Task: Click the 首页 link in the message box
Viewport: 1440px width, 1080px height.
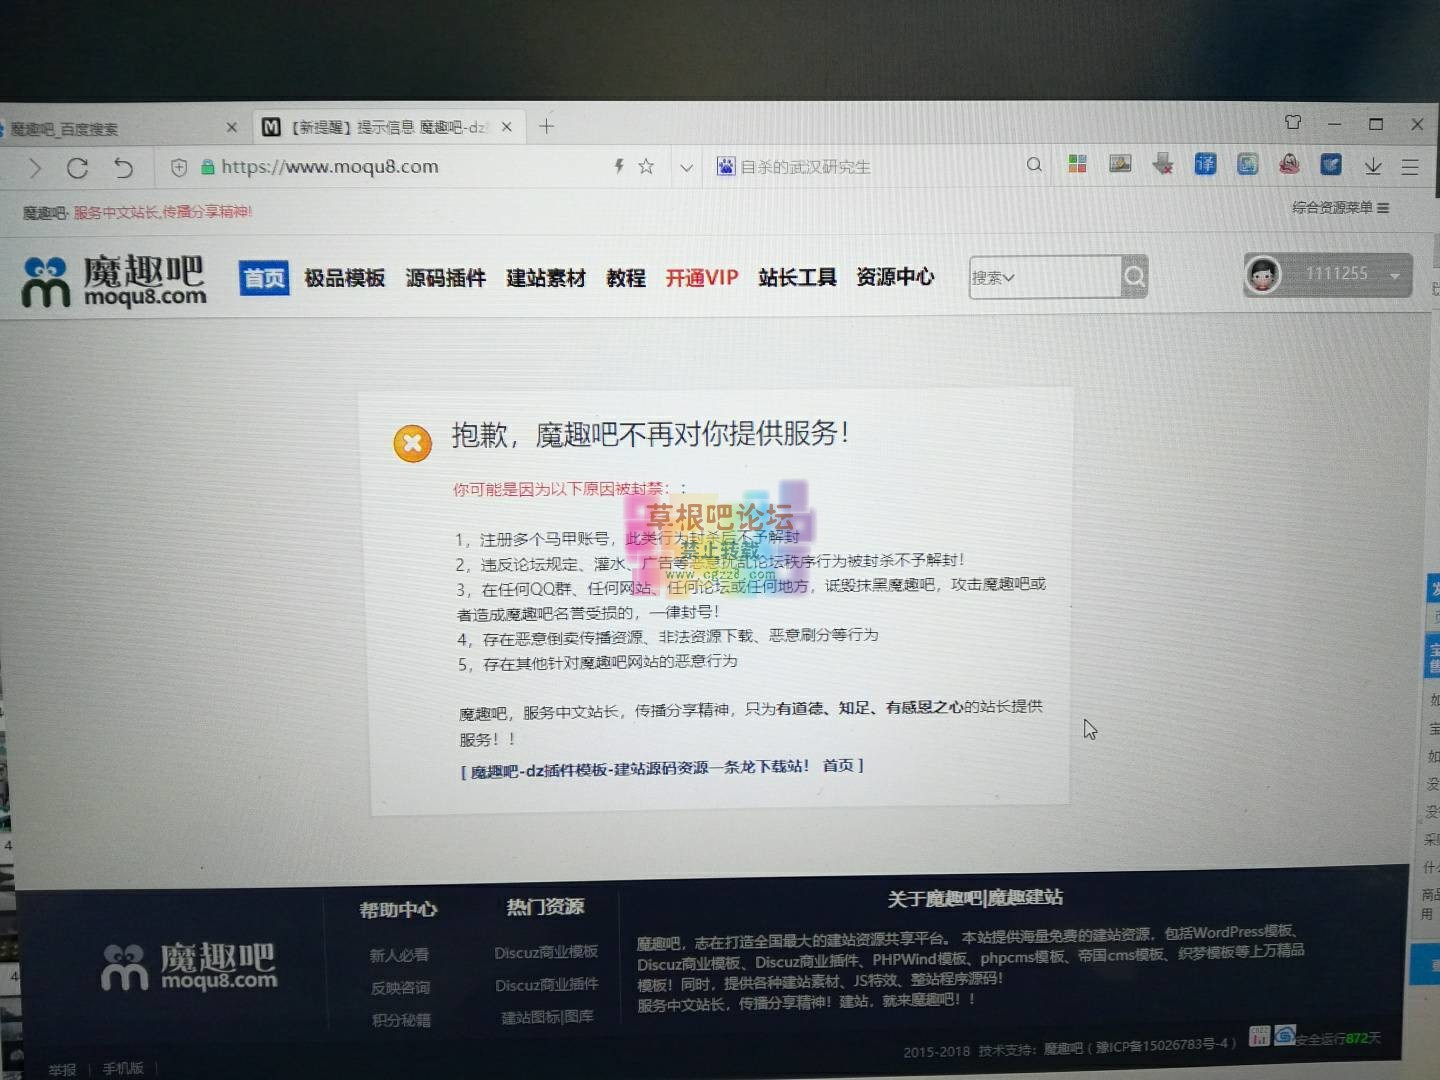Action: click(838, 766)
